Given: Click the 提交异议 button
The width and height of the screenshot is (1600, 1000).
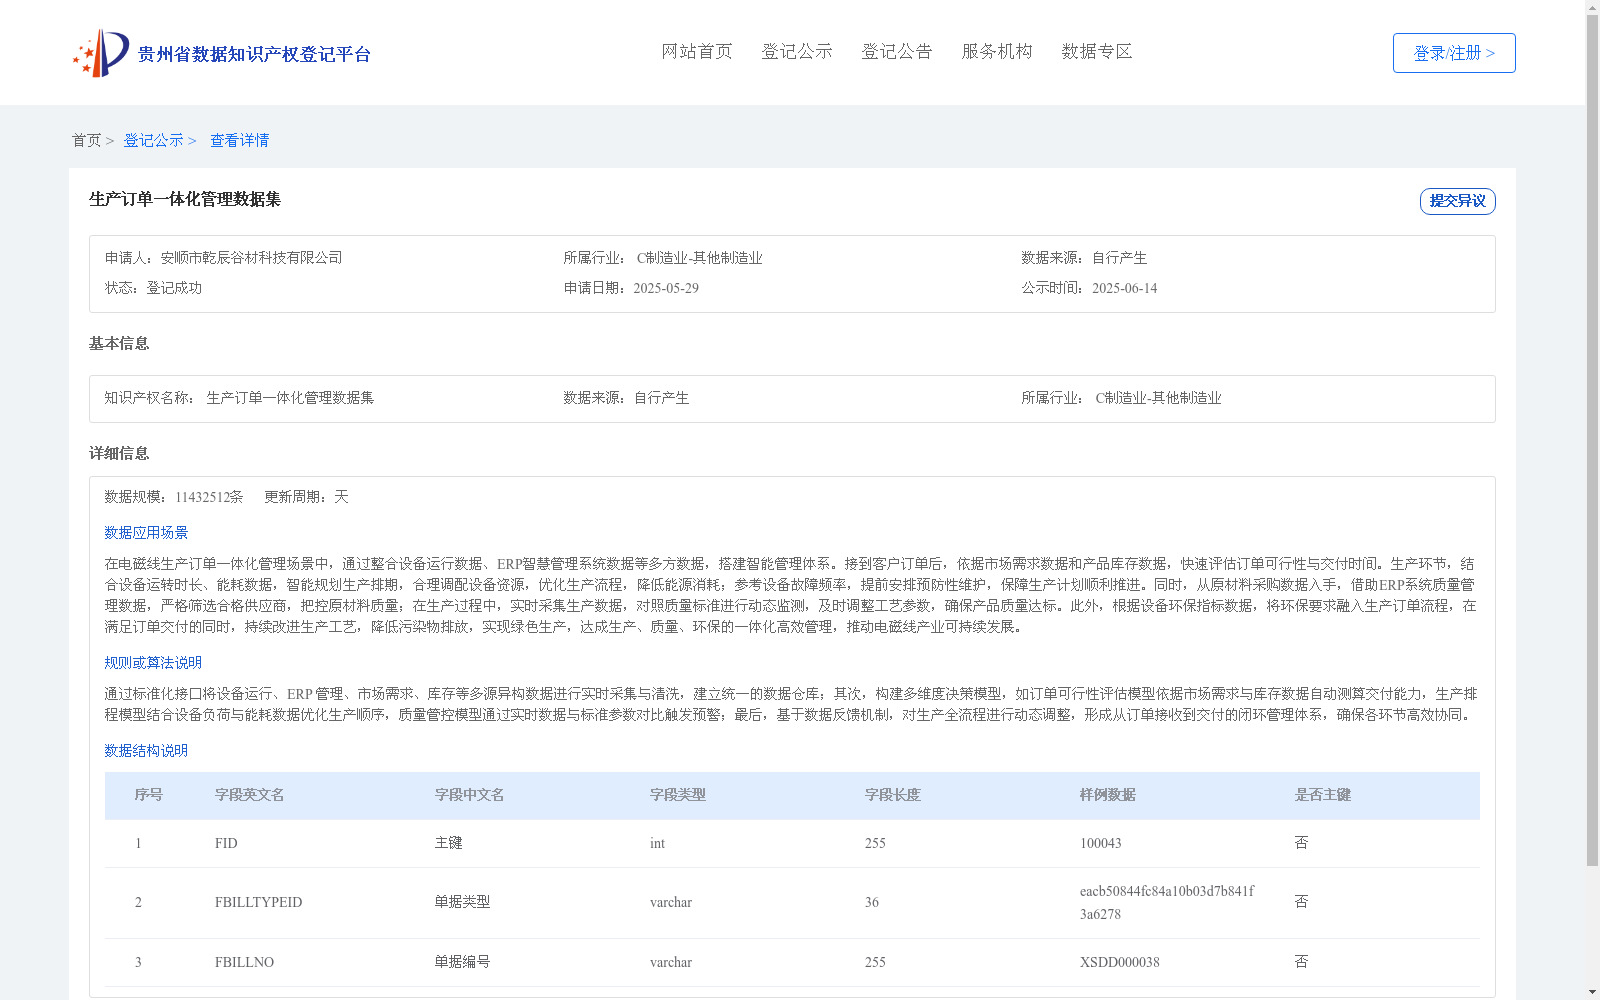Looking at the screenshot, I should [1458, 201].
